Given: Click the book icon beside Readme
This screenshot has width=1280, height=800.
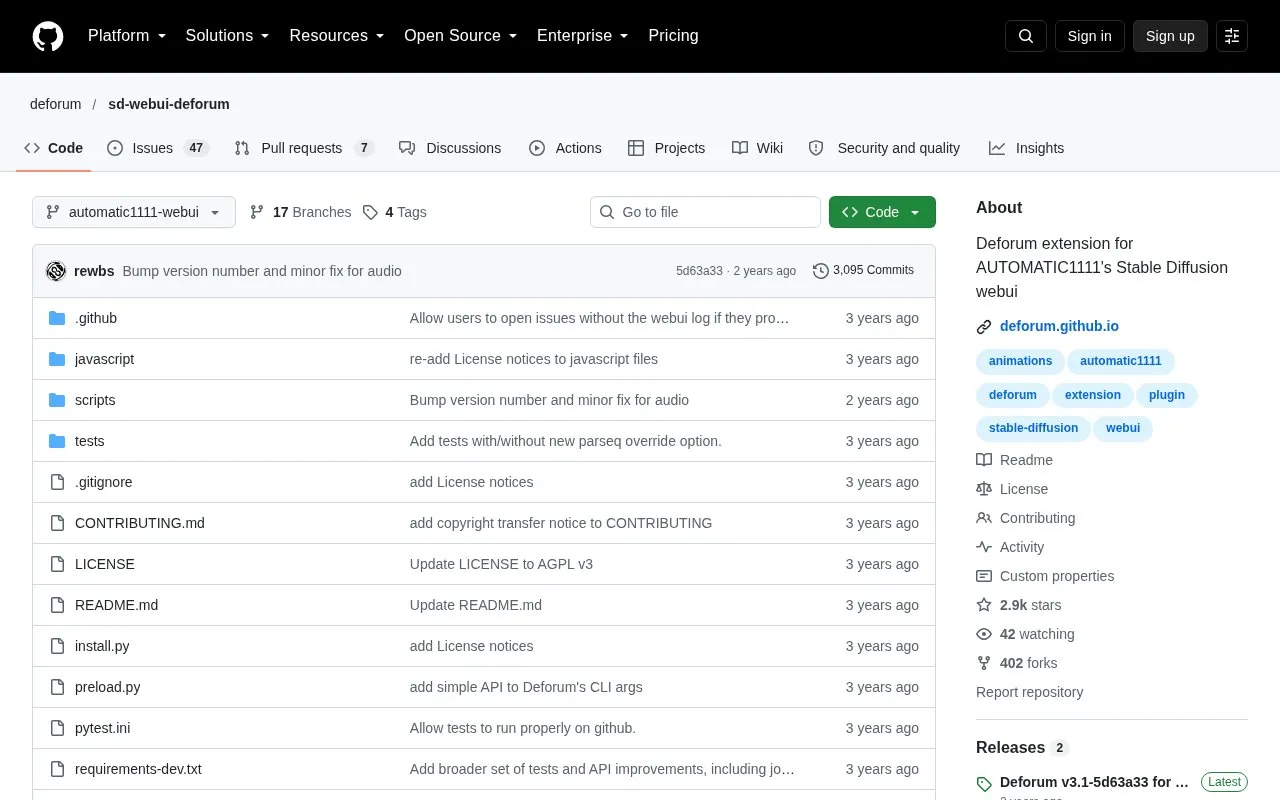Looking at the screenshot, I should tap(984, 460).
